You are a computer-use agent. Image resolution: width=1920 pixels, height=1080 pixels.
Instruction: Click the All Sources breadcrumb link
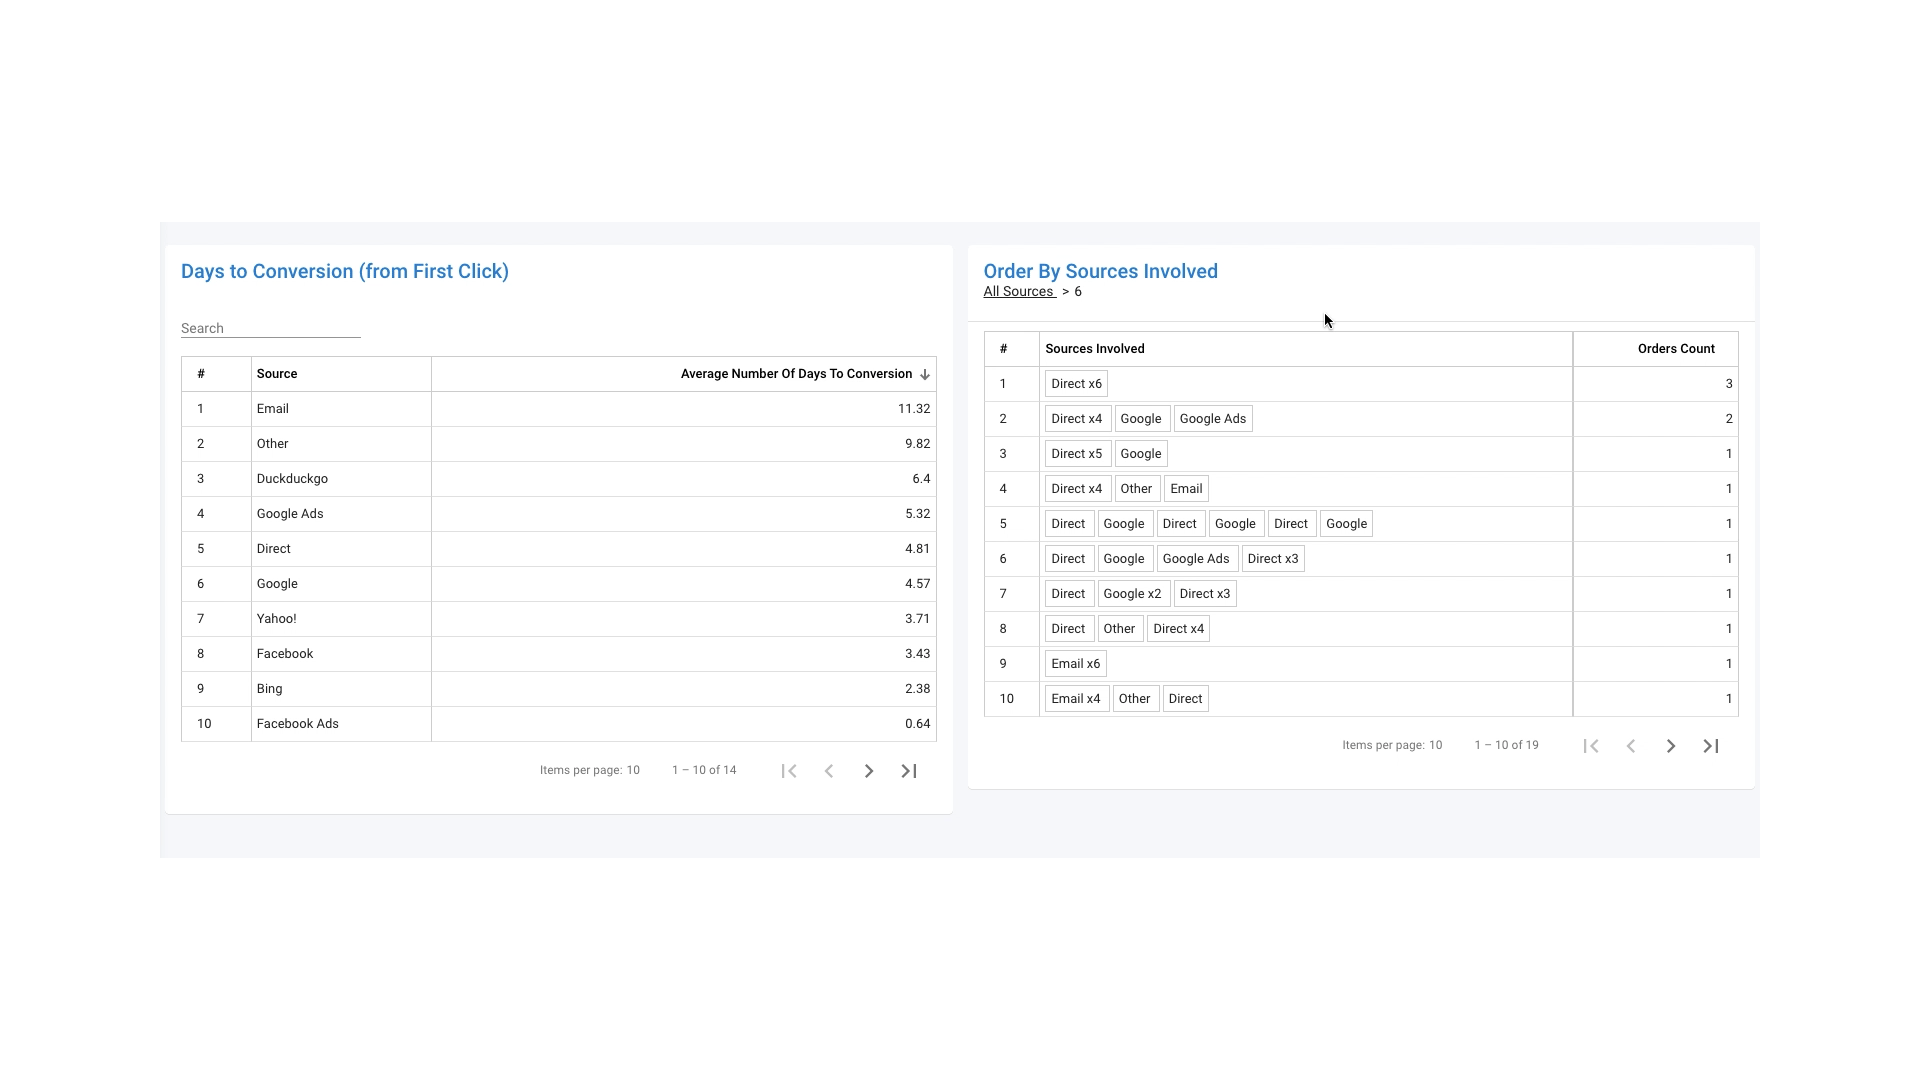tap(1018, 292)
